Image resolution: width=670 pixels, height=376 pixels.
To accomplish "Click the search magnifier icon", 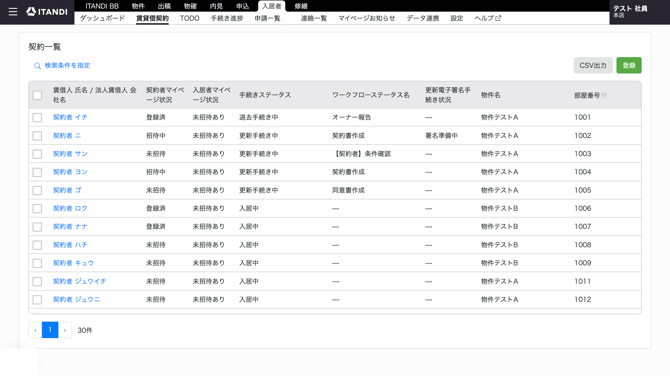I will tap(38, 66).
